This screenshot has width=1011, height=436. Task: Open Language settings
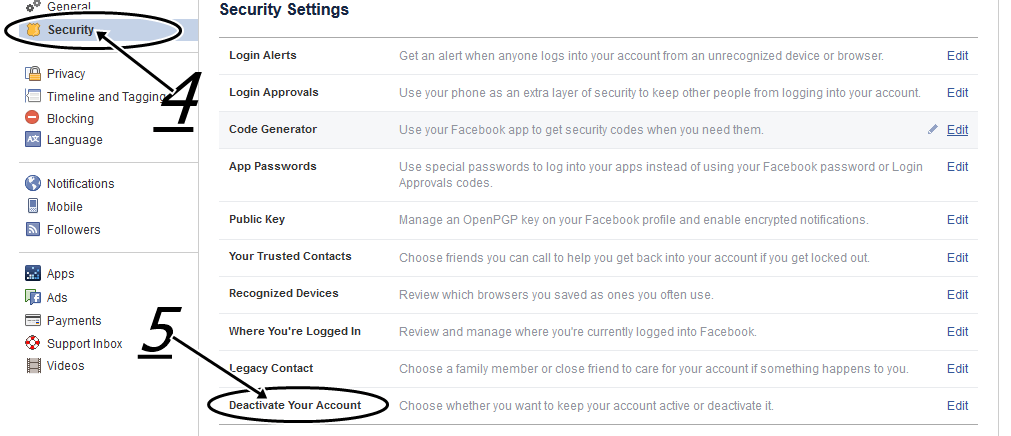pos(75,140)
